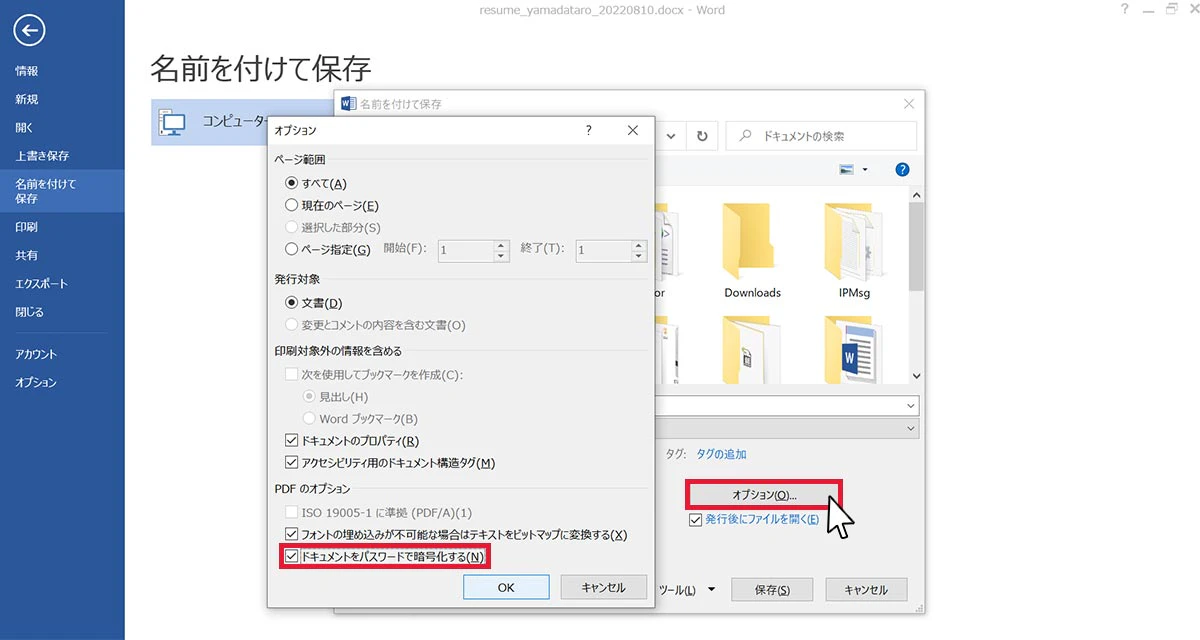Click the Computer icon under Save As

tap(173, 122)
